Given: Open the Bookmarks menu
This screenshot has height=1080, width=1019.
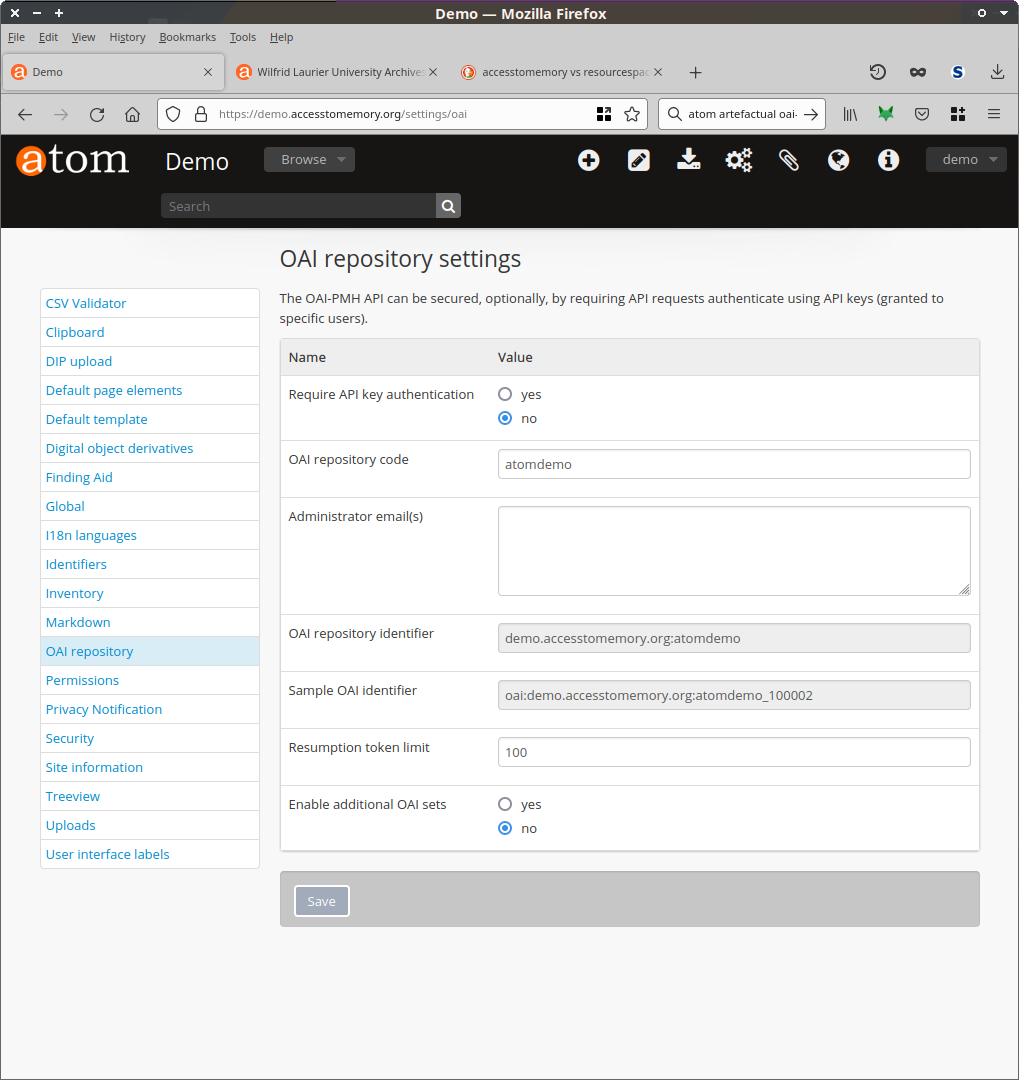Looking at the screenshot, I should click(x=187, y=37).
